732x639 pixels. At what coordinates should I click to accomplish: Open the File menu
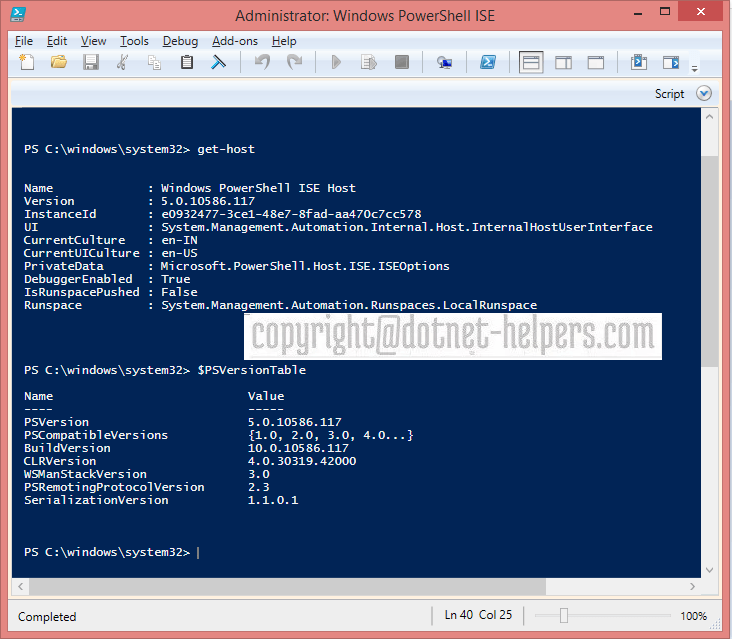pos(24,41)
